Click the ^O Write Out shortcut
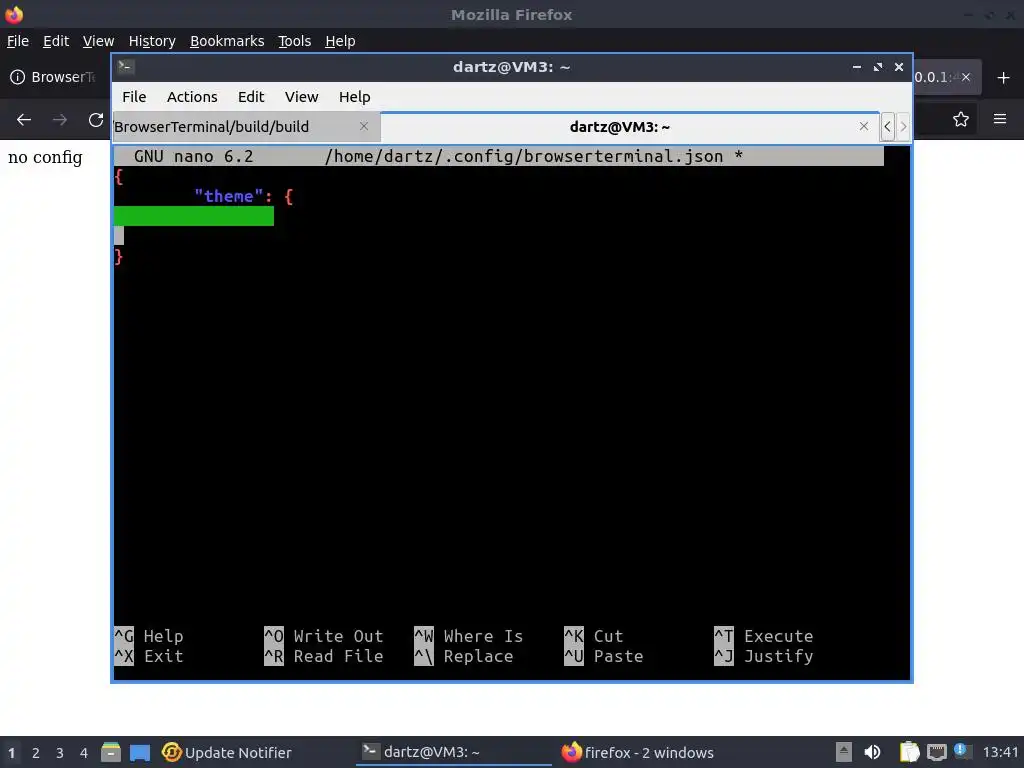Screen dimensions: 1024x768 coord(324,636)
